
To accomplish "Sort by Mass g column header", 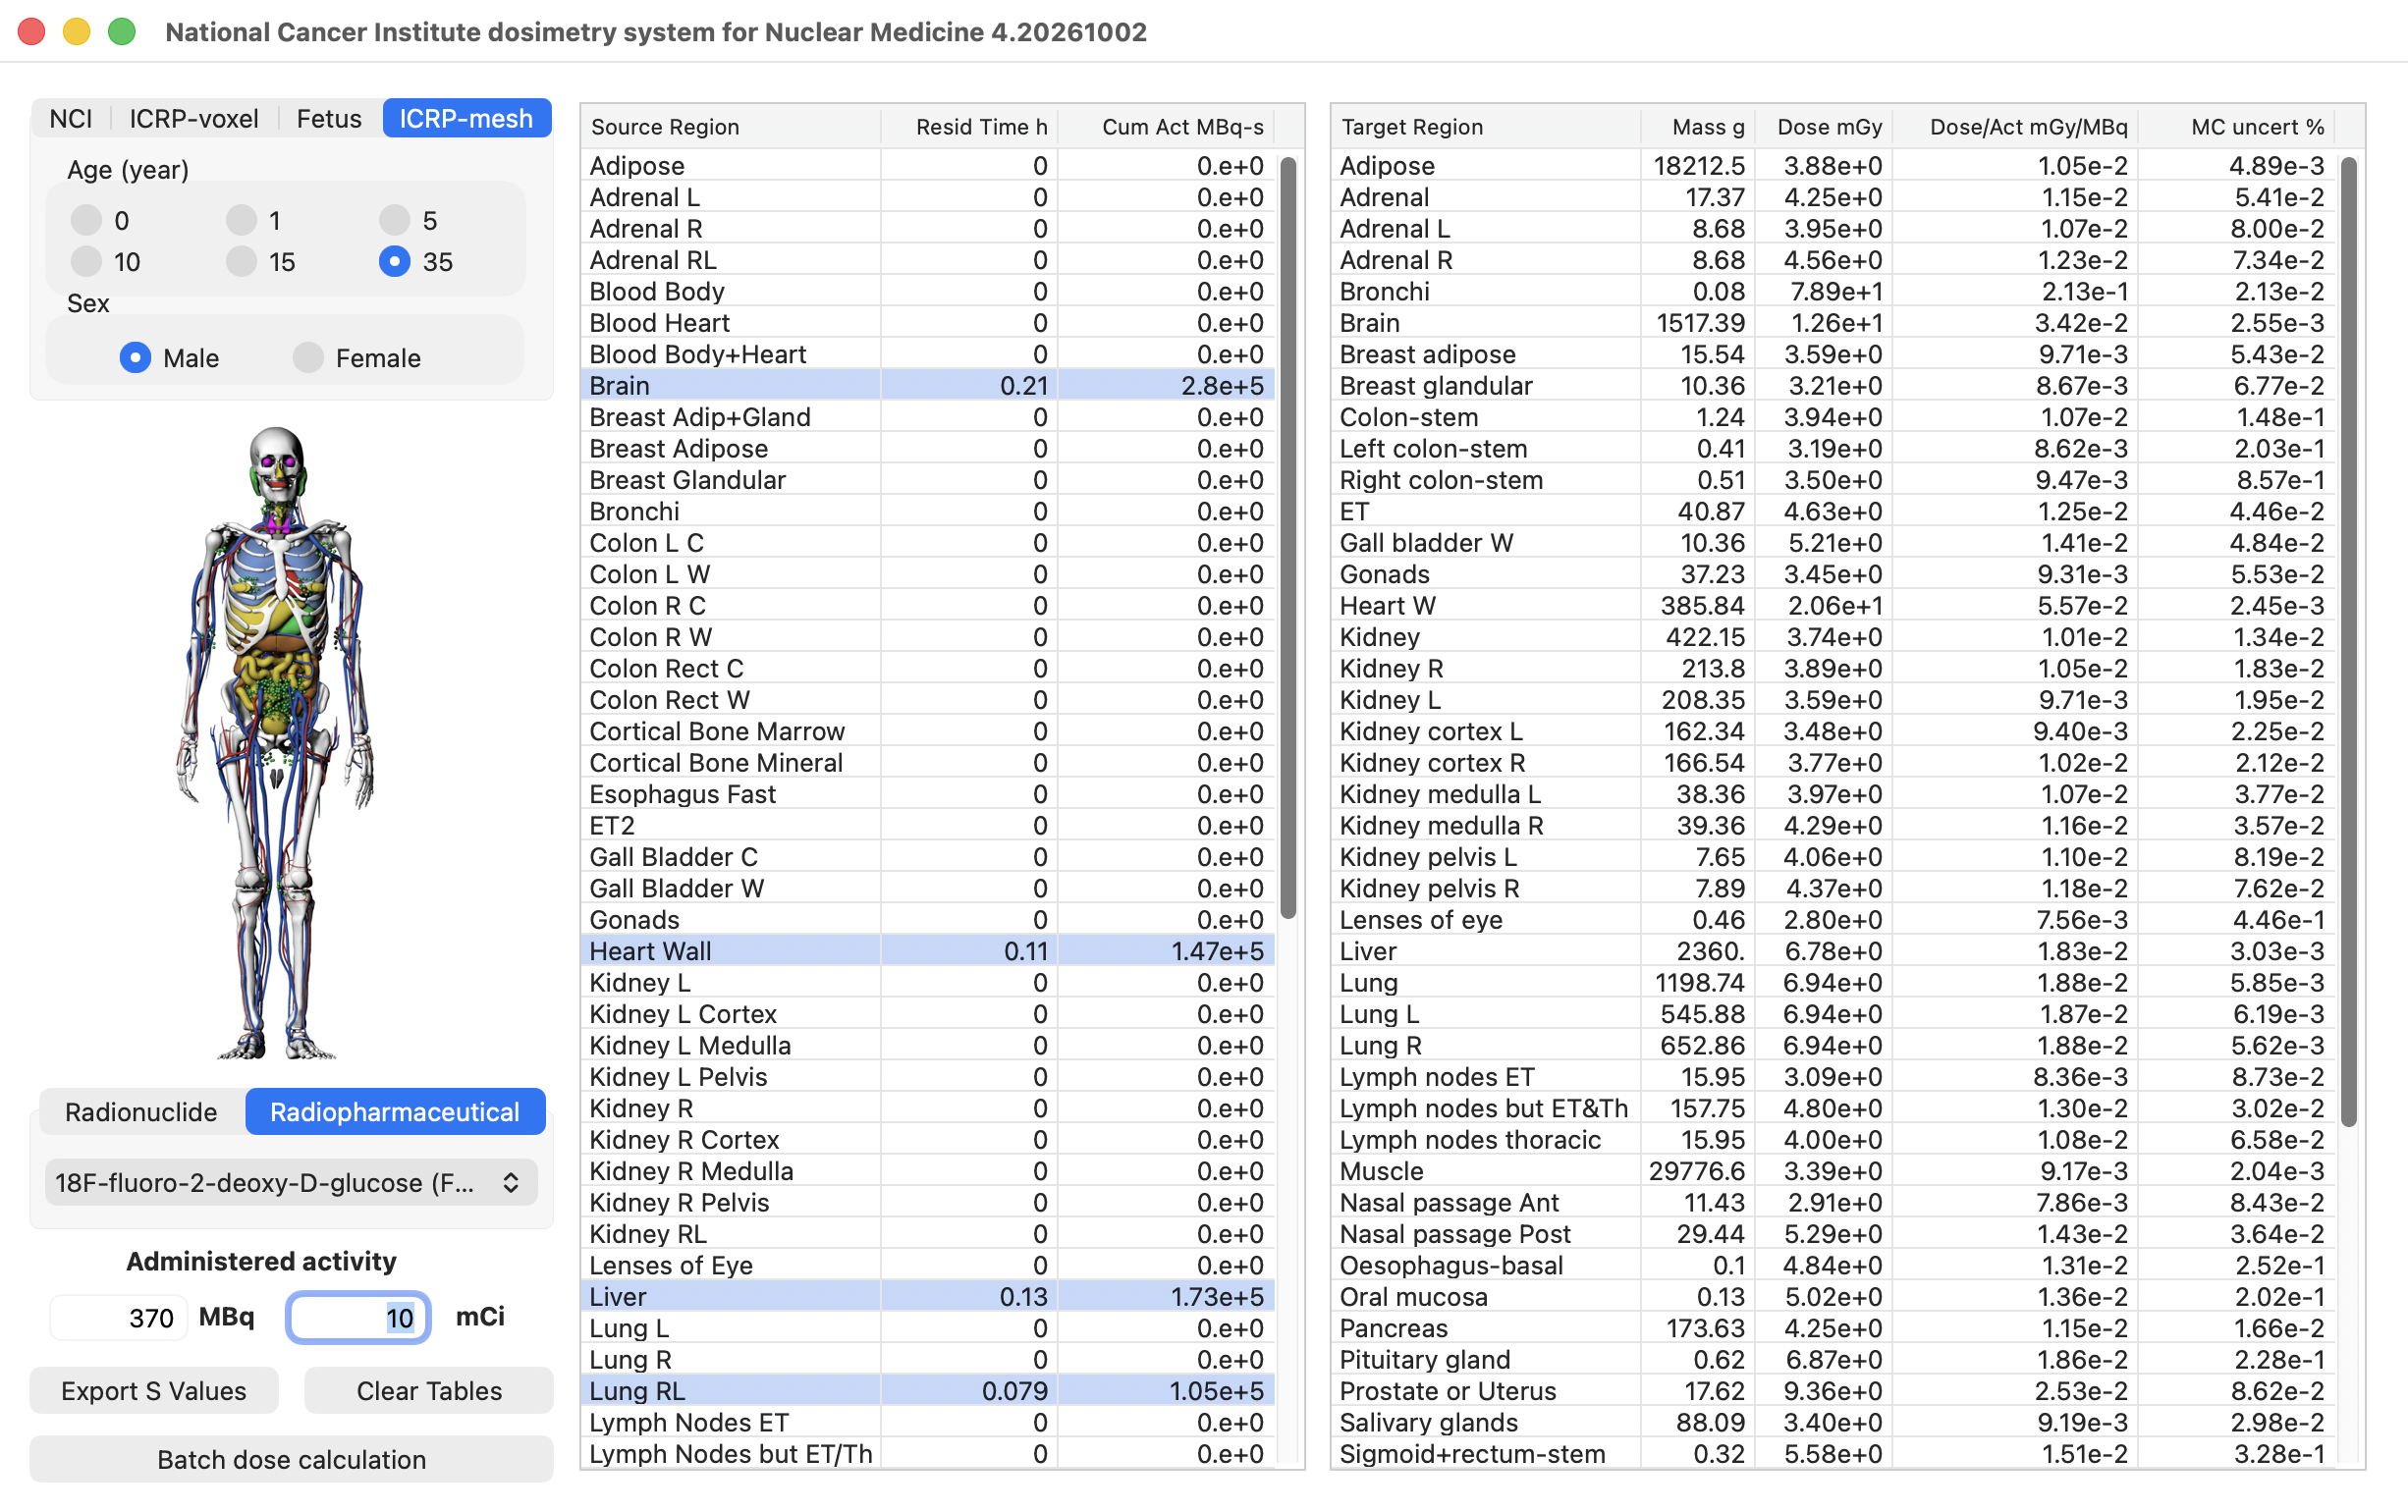I will (1698, 127).
